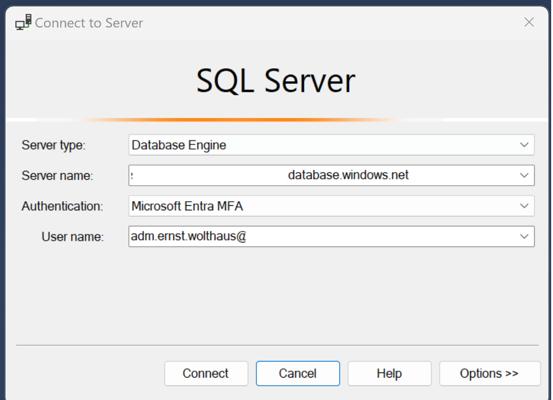Viewport: 553px width, 400px height.
Task: Close the Connect to Server dialog
Action: pos(529,22)
